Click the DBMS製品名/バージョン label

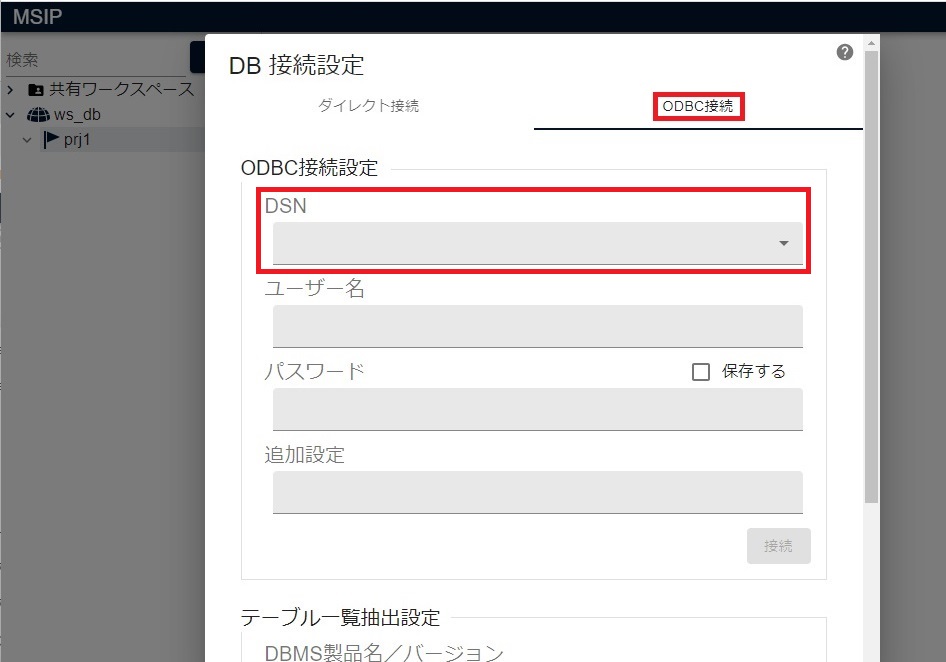[384, 652]
